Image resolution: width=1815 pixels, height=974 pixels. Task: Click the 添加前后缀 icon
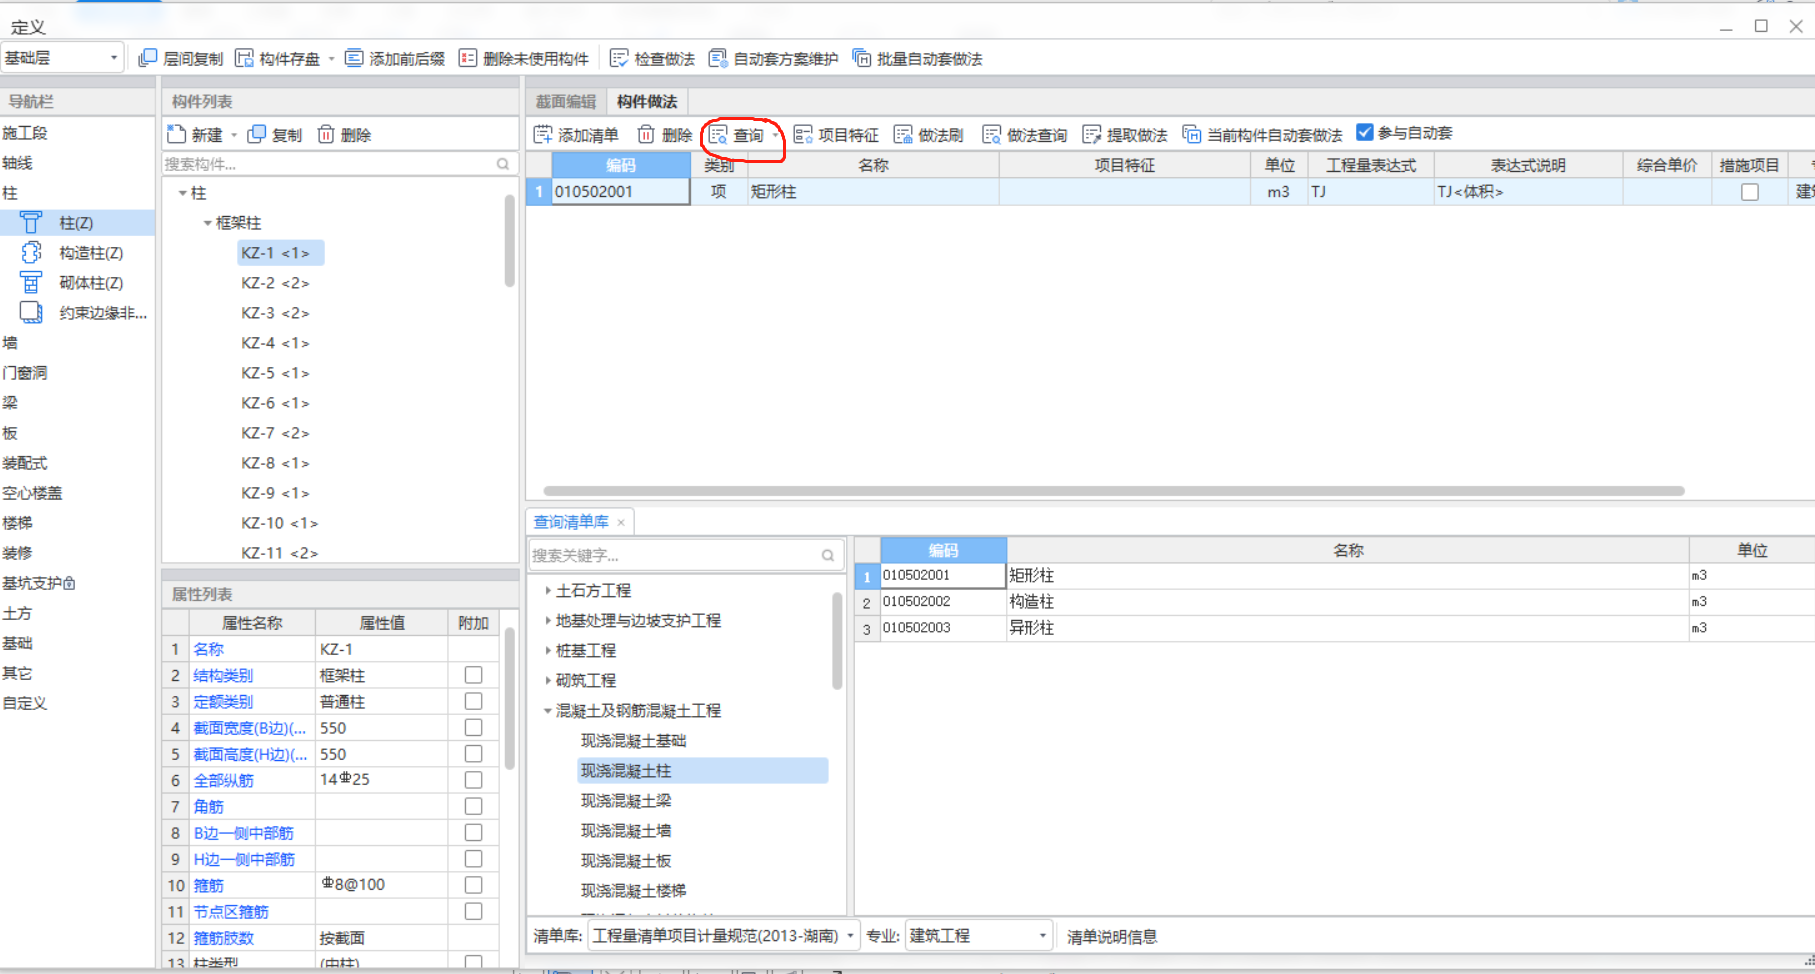354,58
